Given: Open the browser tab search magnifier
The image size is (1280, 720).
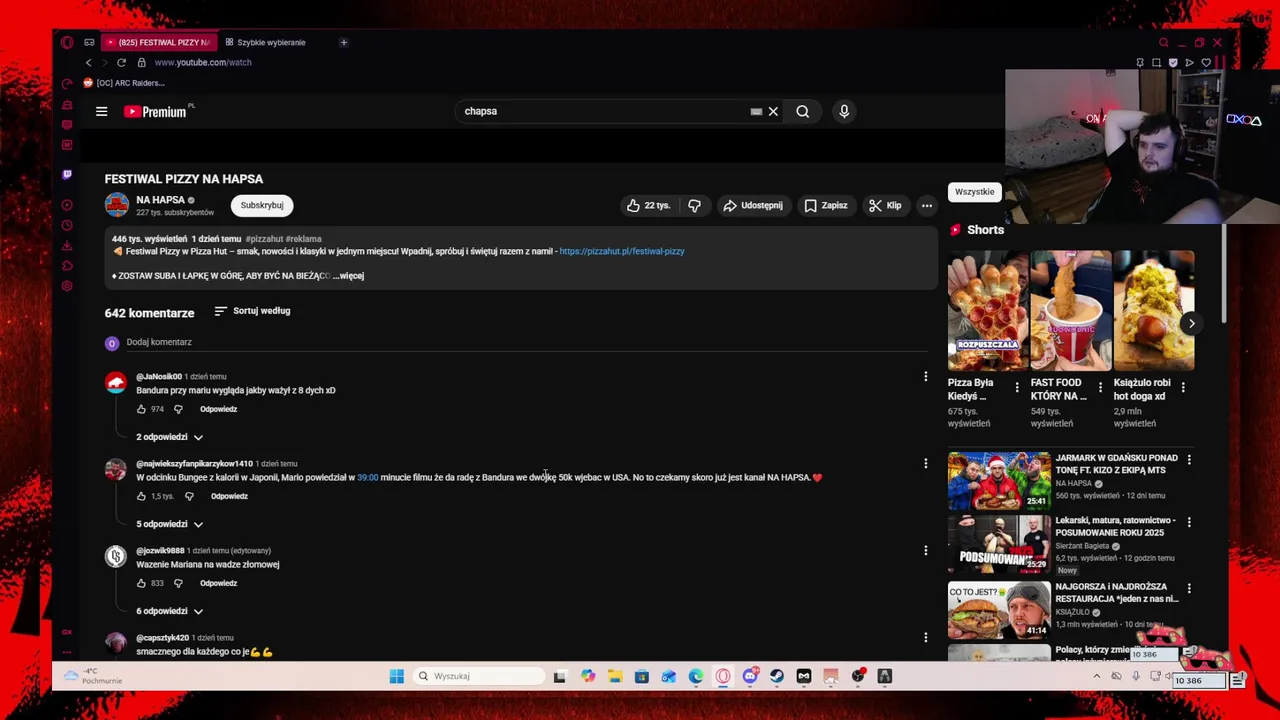Looking at the screenshot, I should pyautogui.click(x=1163, y=42).
